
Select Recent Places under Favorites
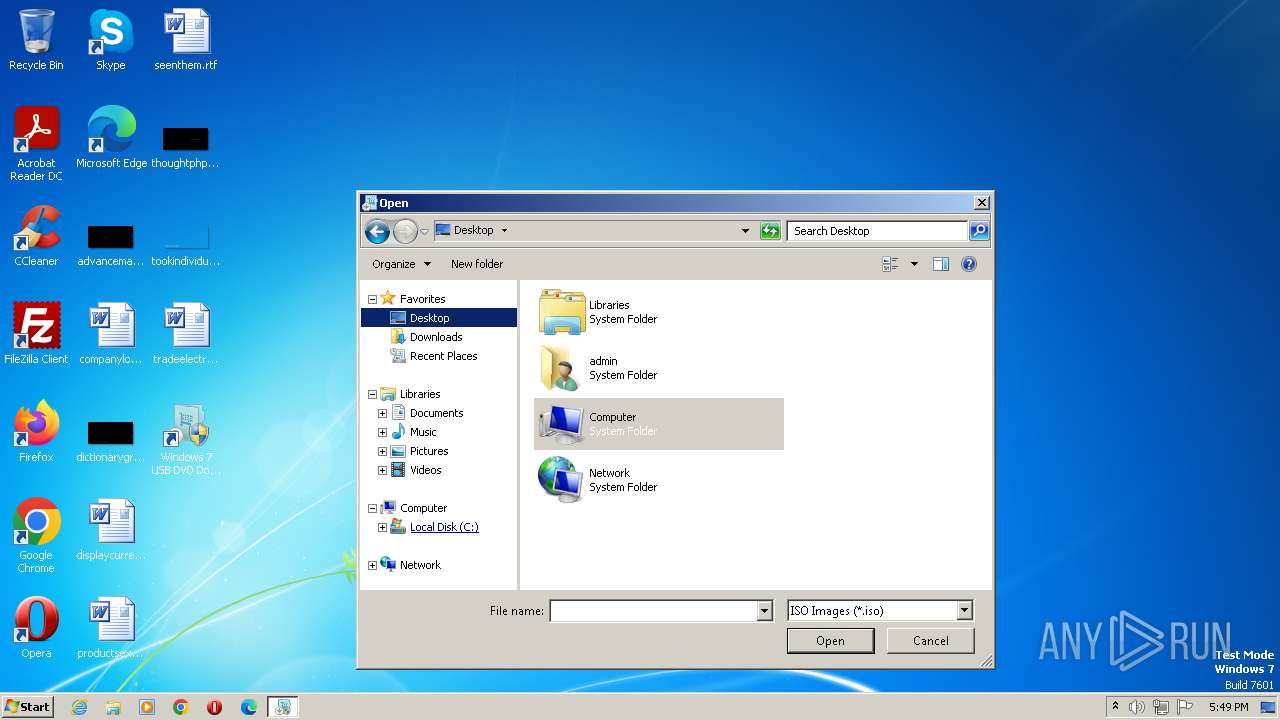pyautogui.click(x=443, y=356)
